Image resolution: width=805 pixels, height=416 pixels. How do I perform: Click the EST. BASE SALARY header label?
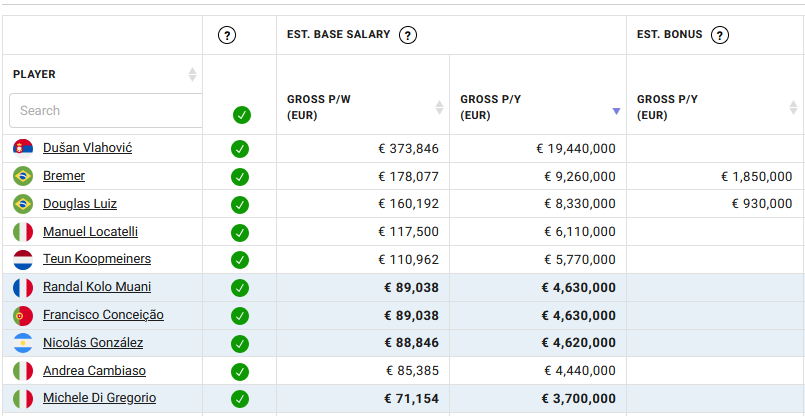coord(338,34)
